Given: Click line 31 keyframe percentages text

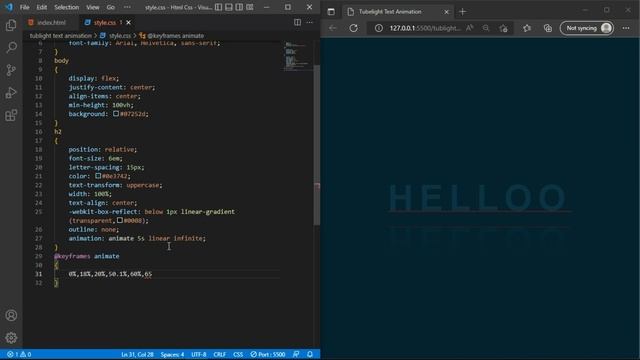Looking at the screenshot, I should [110, 274].
